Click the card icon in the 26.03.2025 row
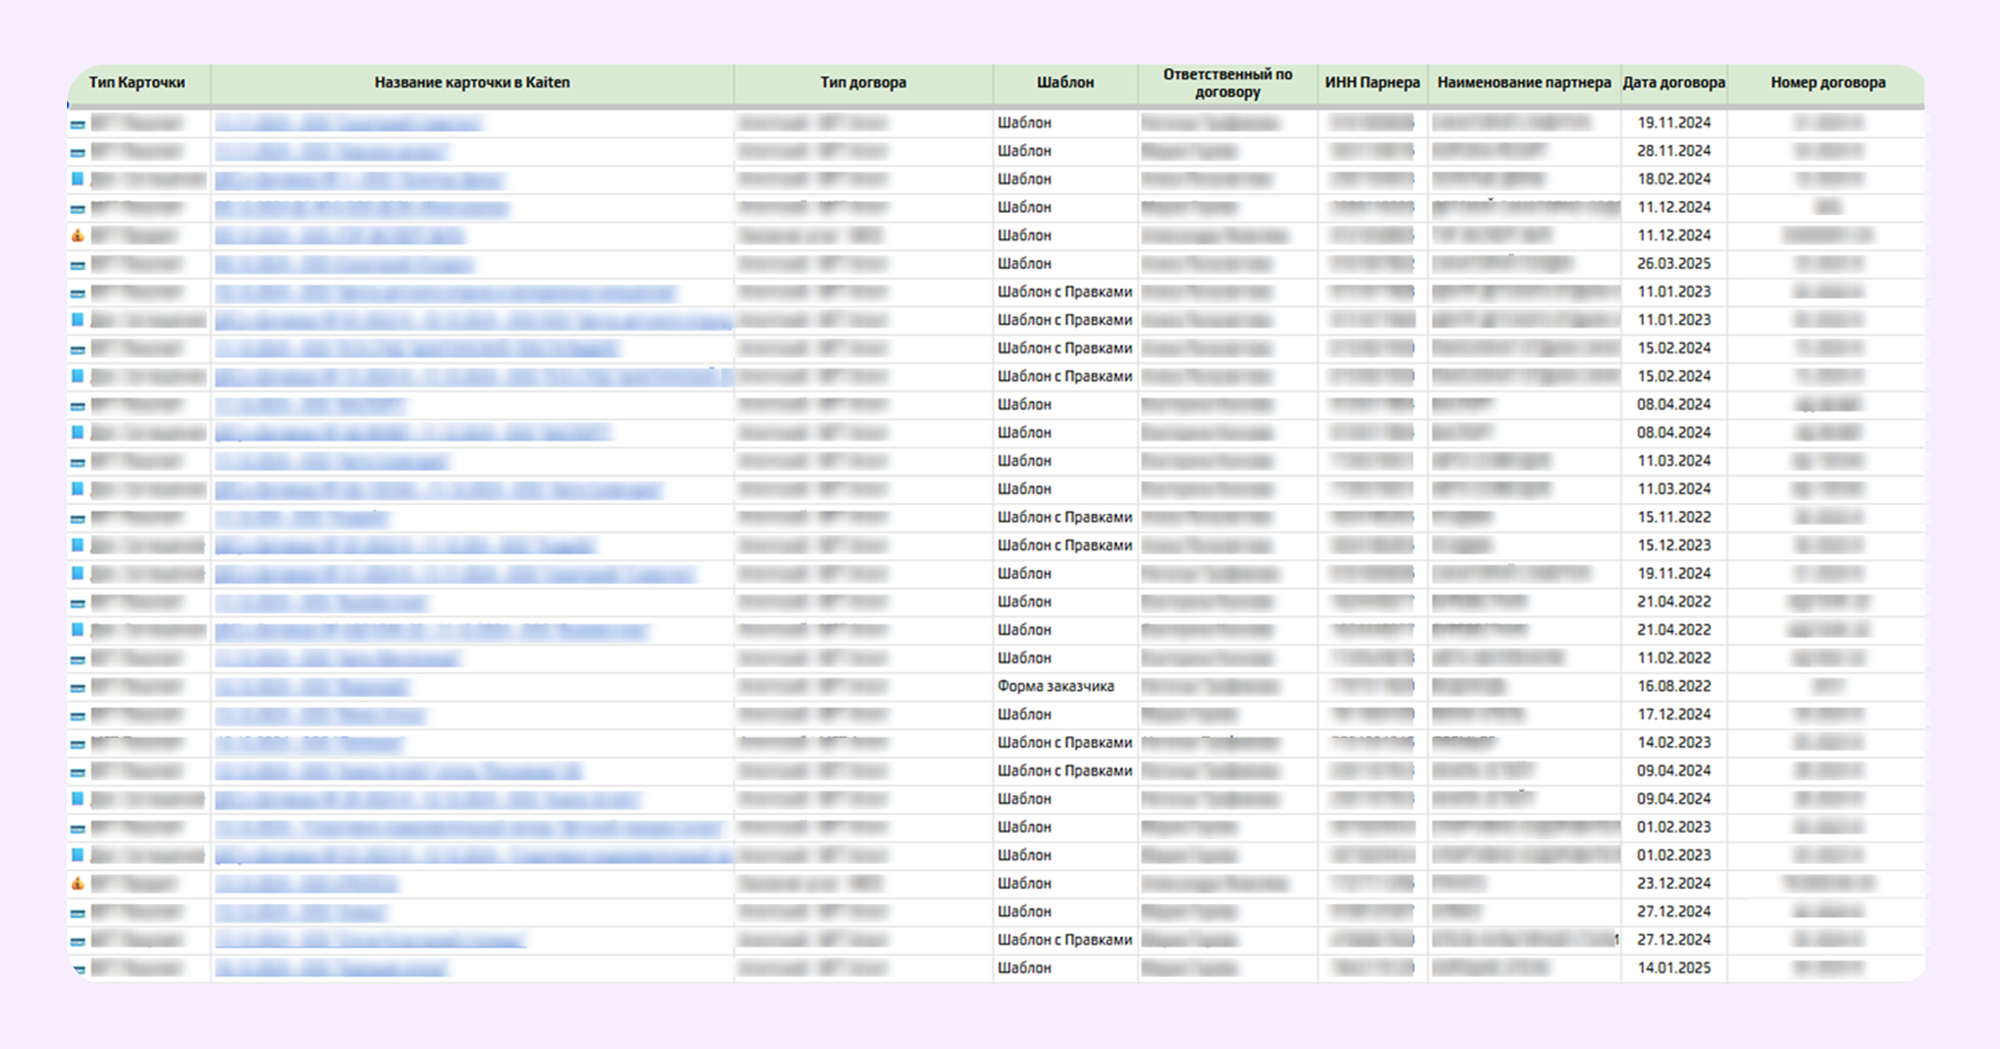 78,265
